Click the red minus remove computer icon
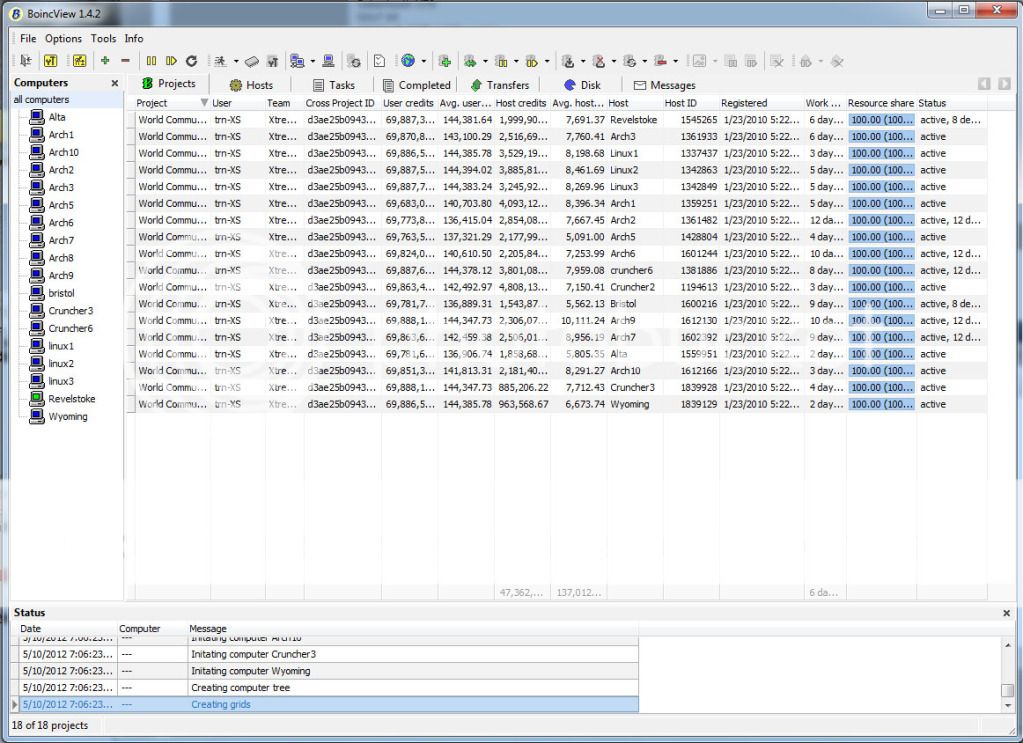This screenshot has height=743, width=1023. 125,61
